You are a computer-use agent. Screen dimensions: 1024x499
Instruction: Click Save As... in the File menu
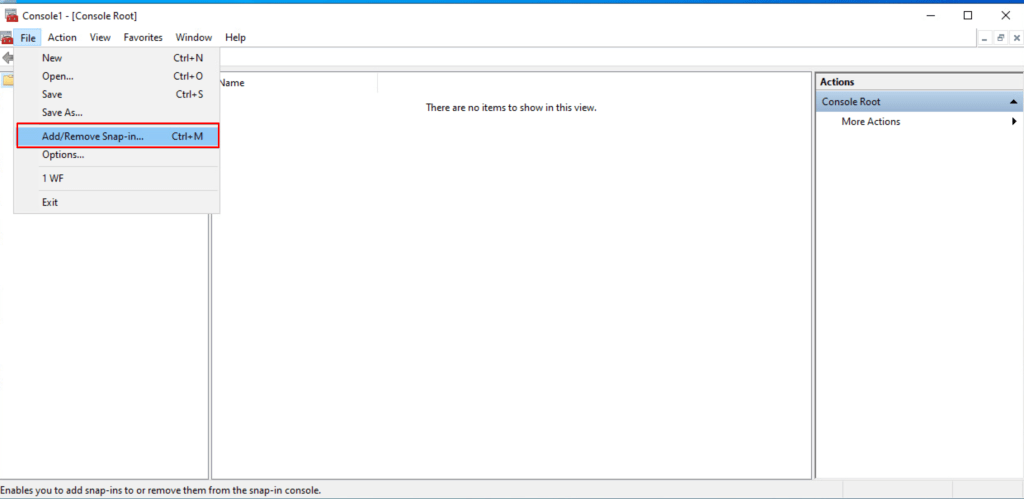click(x=62, y=112)
